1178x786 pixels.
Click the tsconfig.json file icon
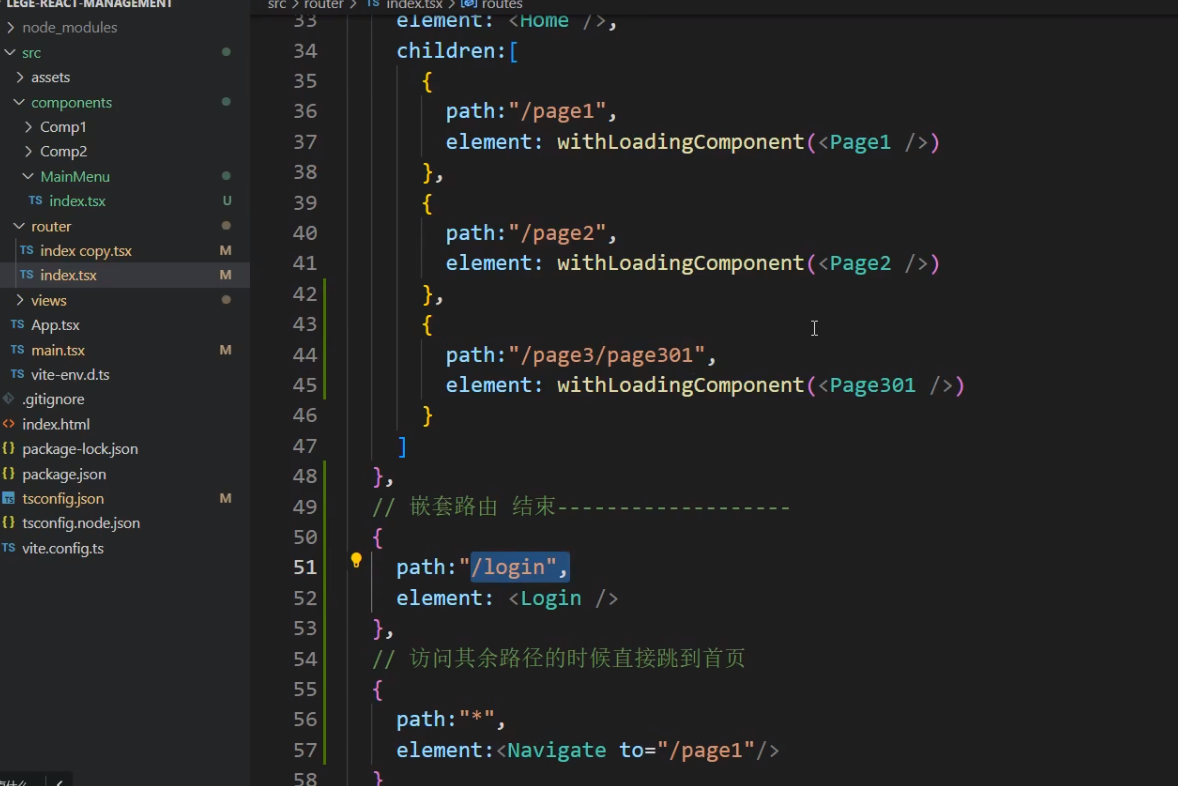8,498
